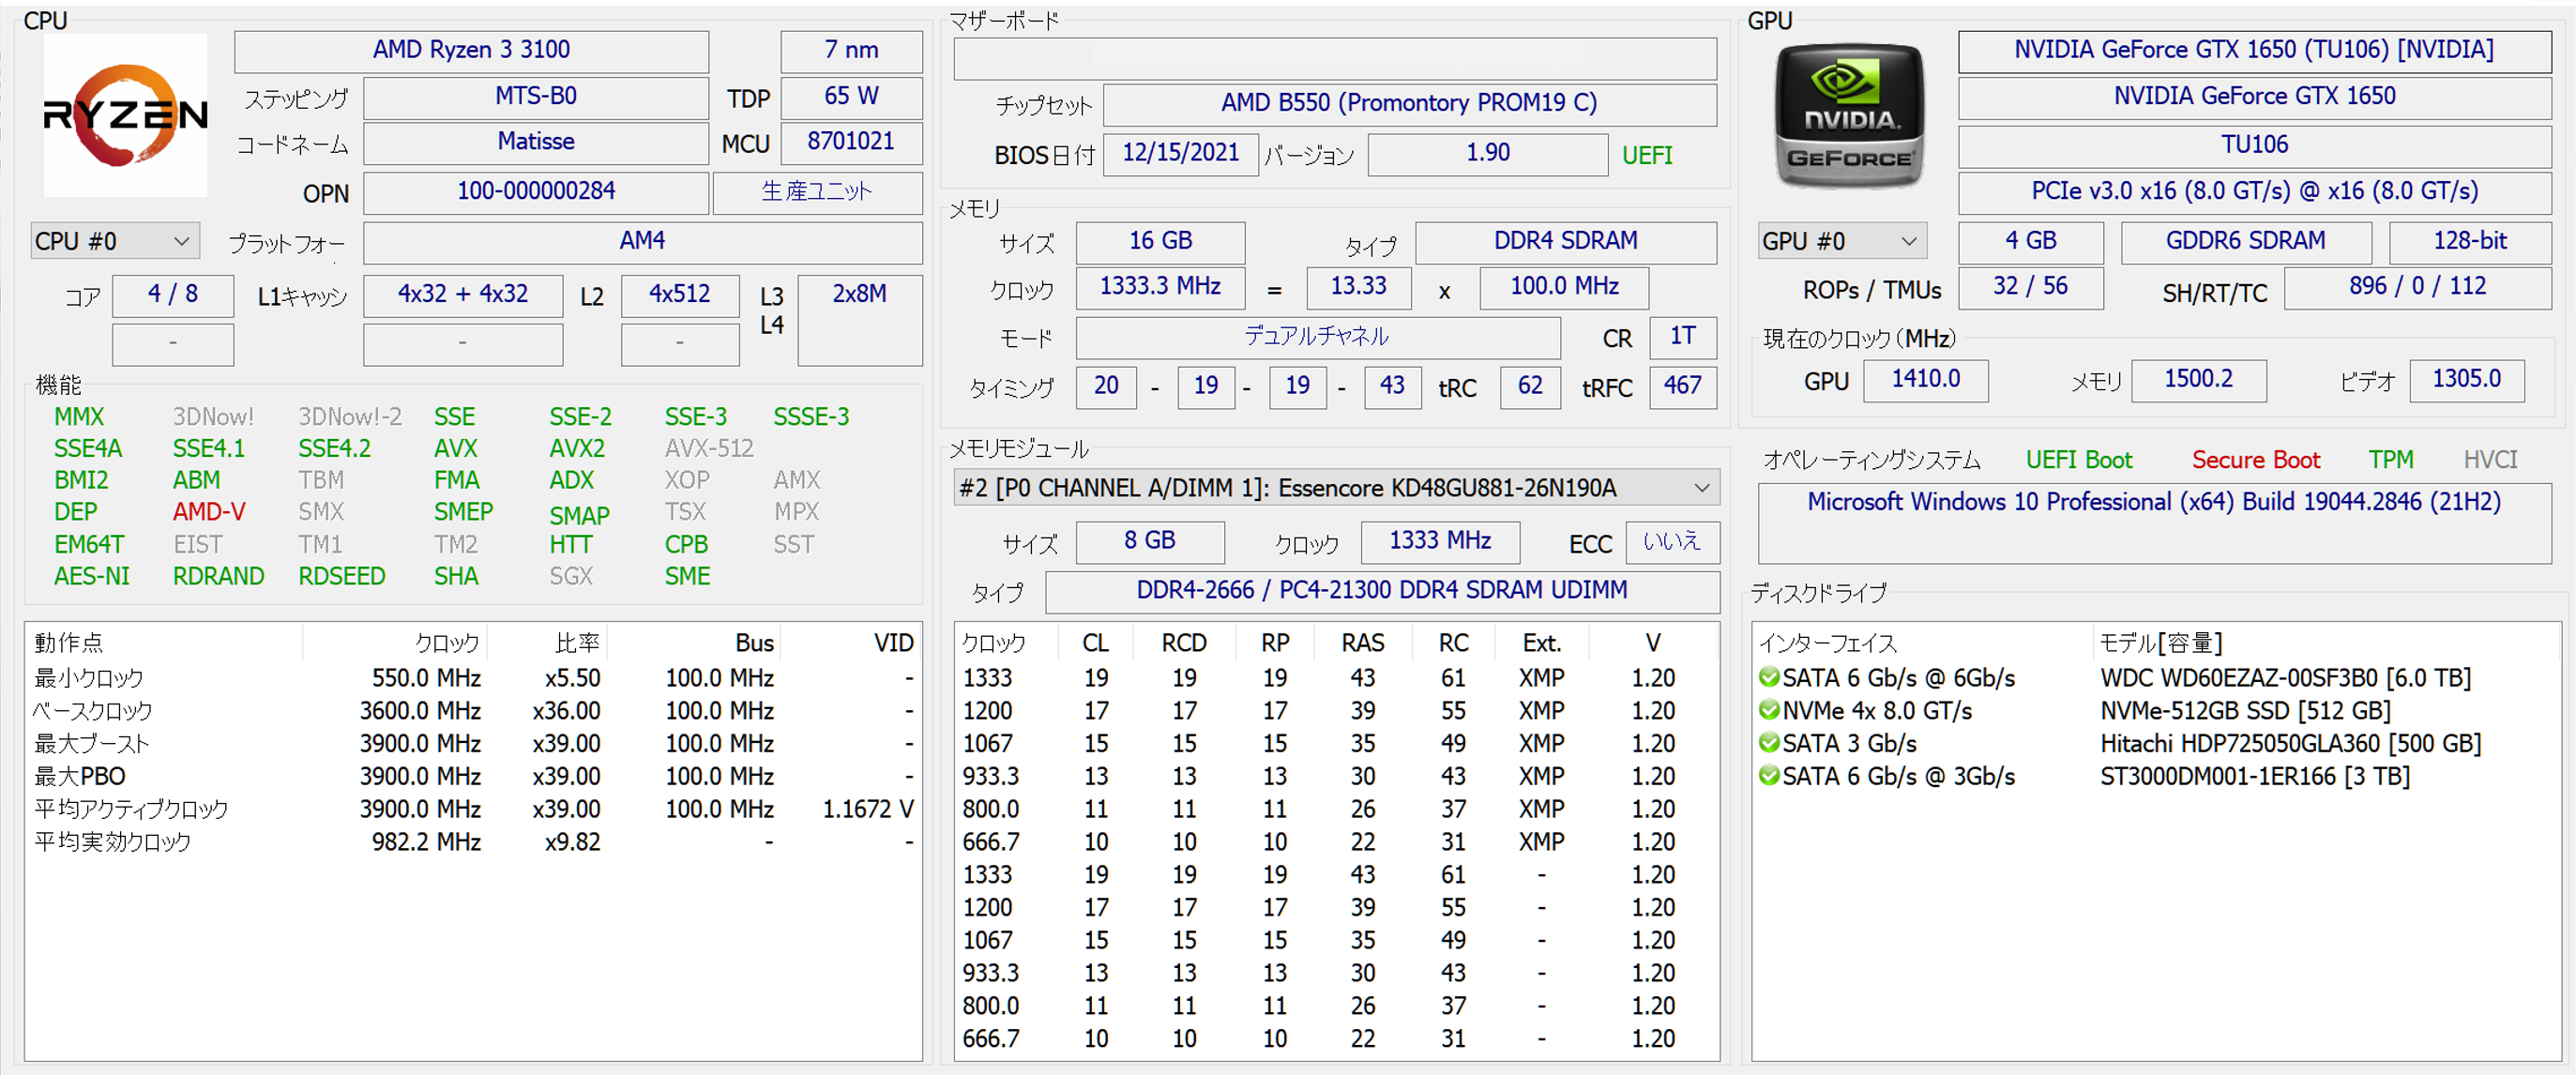Click the PCIe v3.0 x16 interface field

2254,191
